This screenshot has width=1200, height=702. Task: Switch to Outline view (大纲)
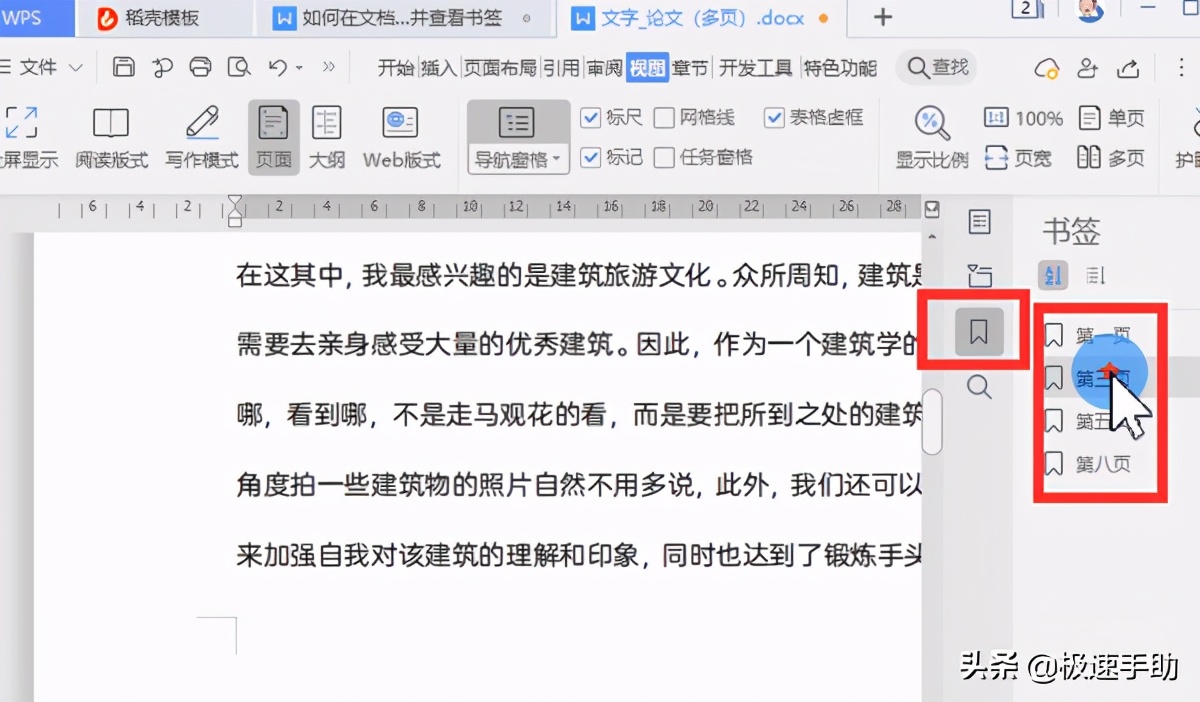click(326, 138)
